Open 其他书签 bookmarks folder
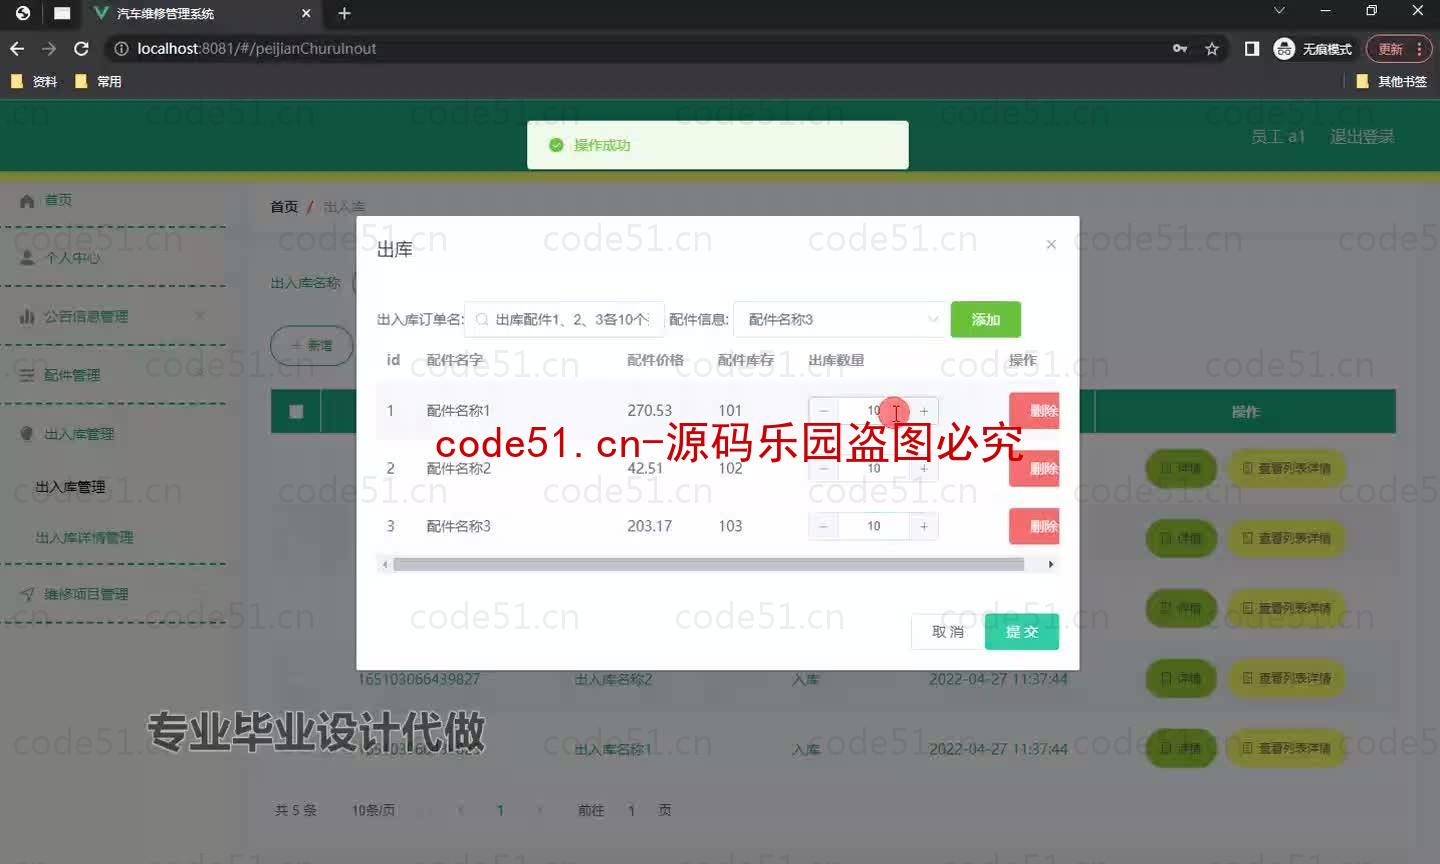Viewport: 1440px width, 864px height. 1392,81
